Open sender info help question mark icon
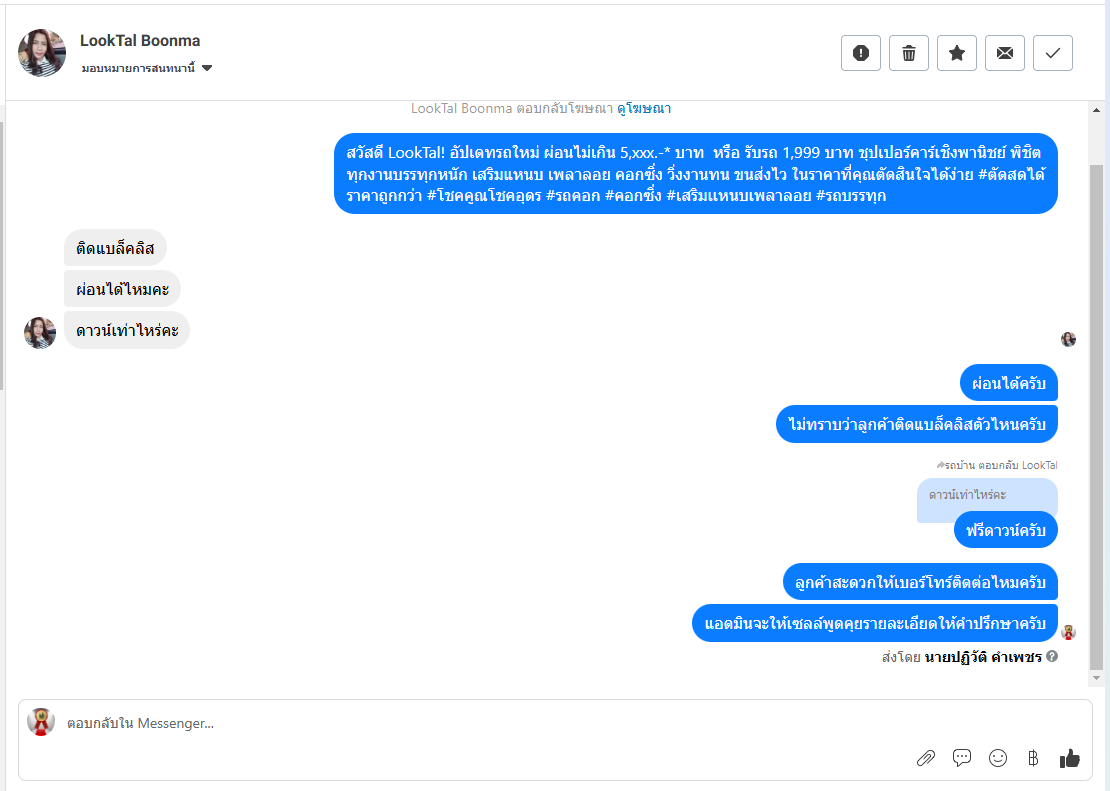The height and width of the screenshot is (791, 1110). click(1052, 656)
